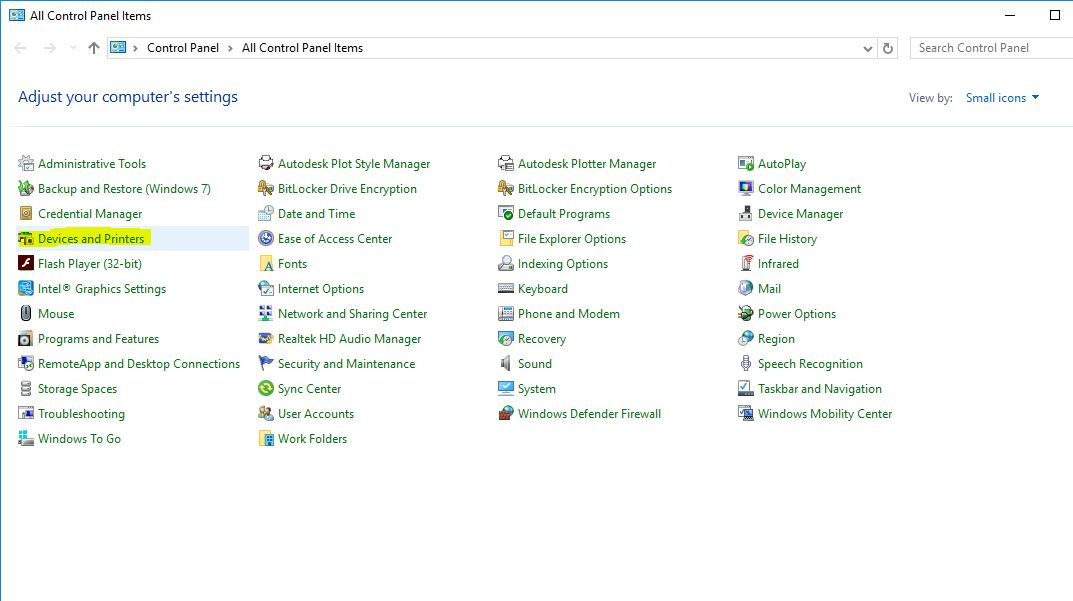Open the Keyboard icon

point(506,288)
